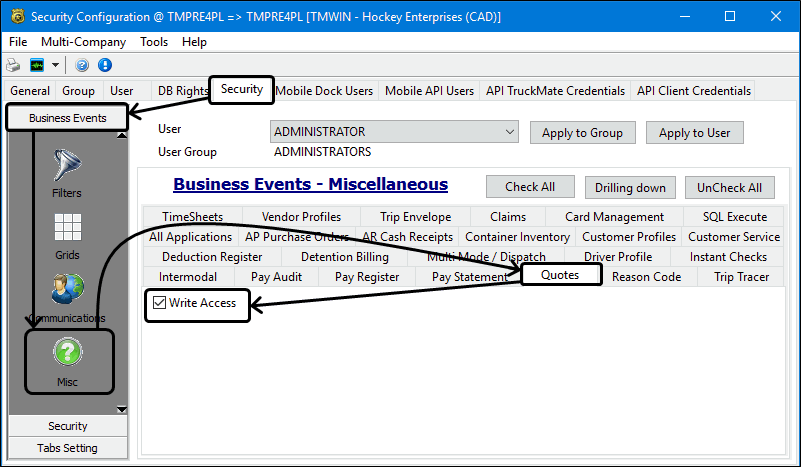
Task: Select the Multi Mode / Dispatch tab
Action: coord(486,257)
